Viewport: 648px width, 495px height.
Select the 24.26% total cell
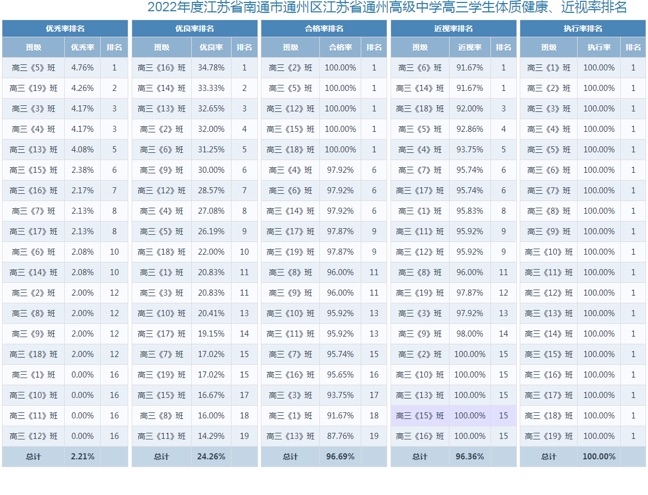point(211,456)
